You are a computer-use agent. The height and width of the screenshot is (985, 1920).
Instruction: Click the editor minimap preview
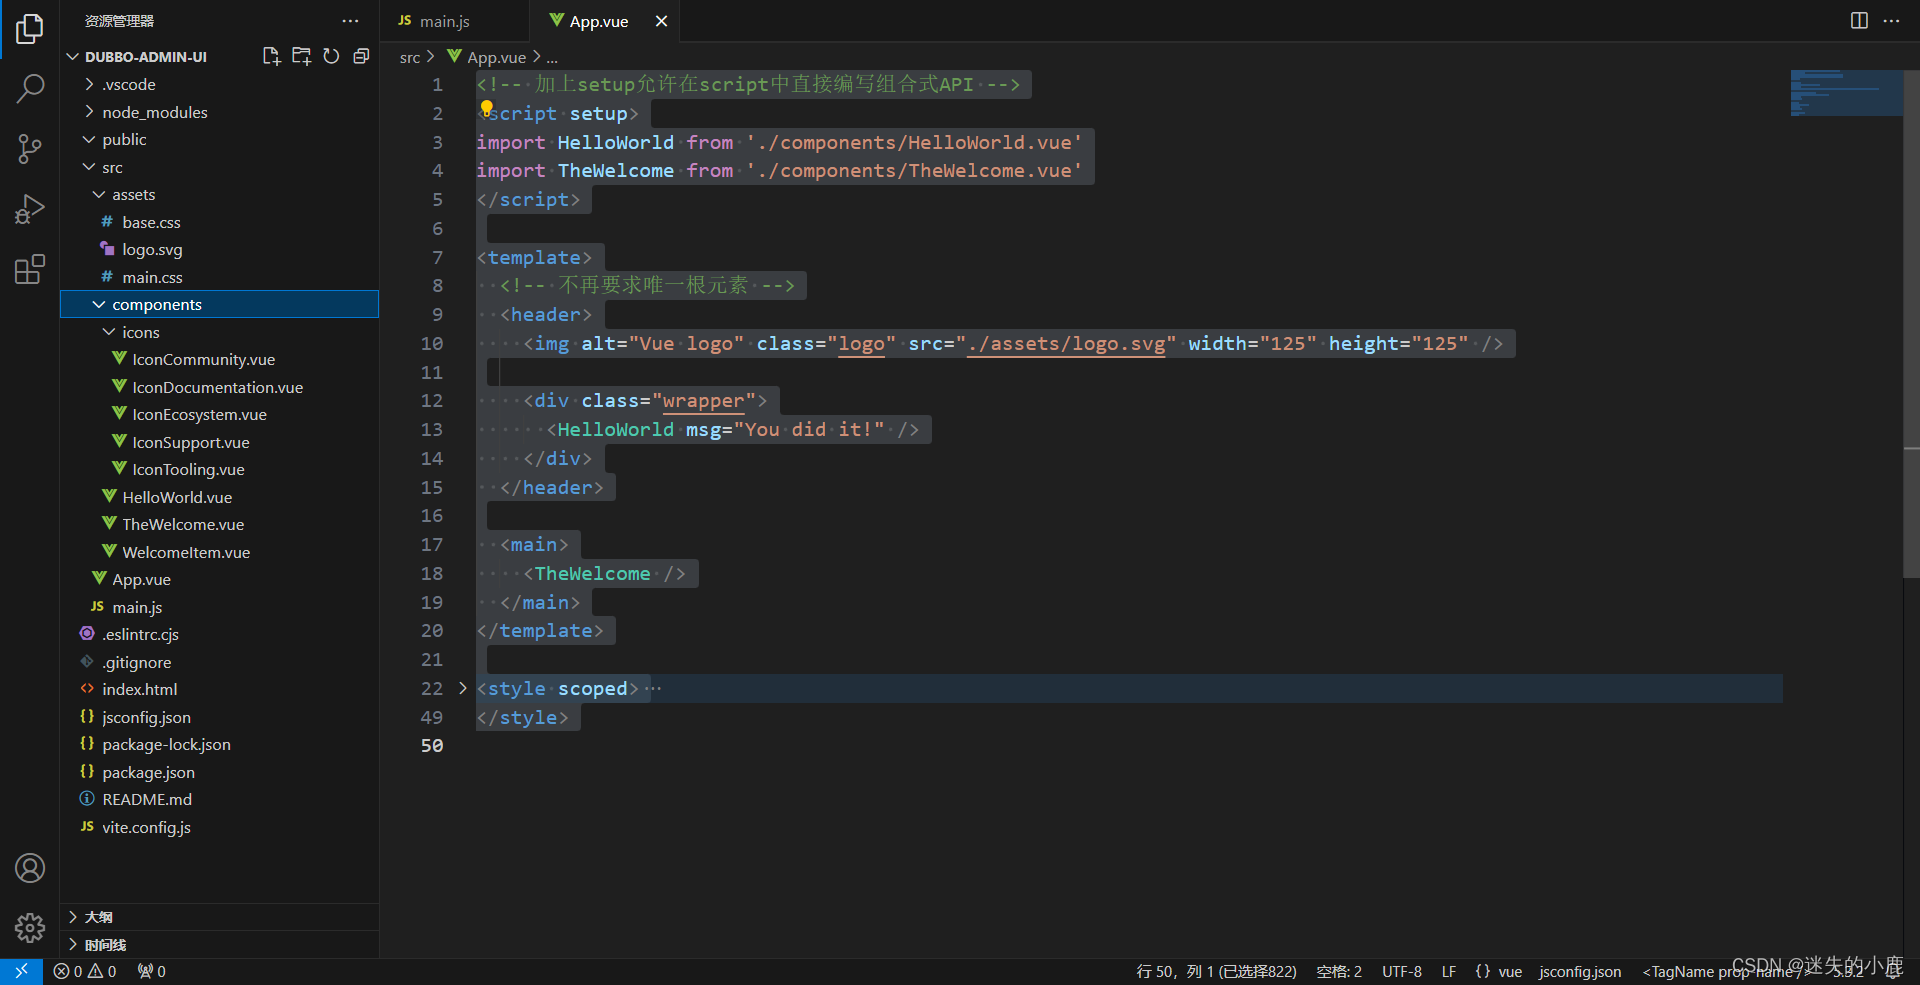[1845, 93]
